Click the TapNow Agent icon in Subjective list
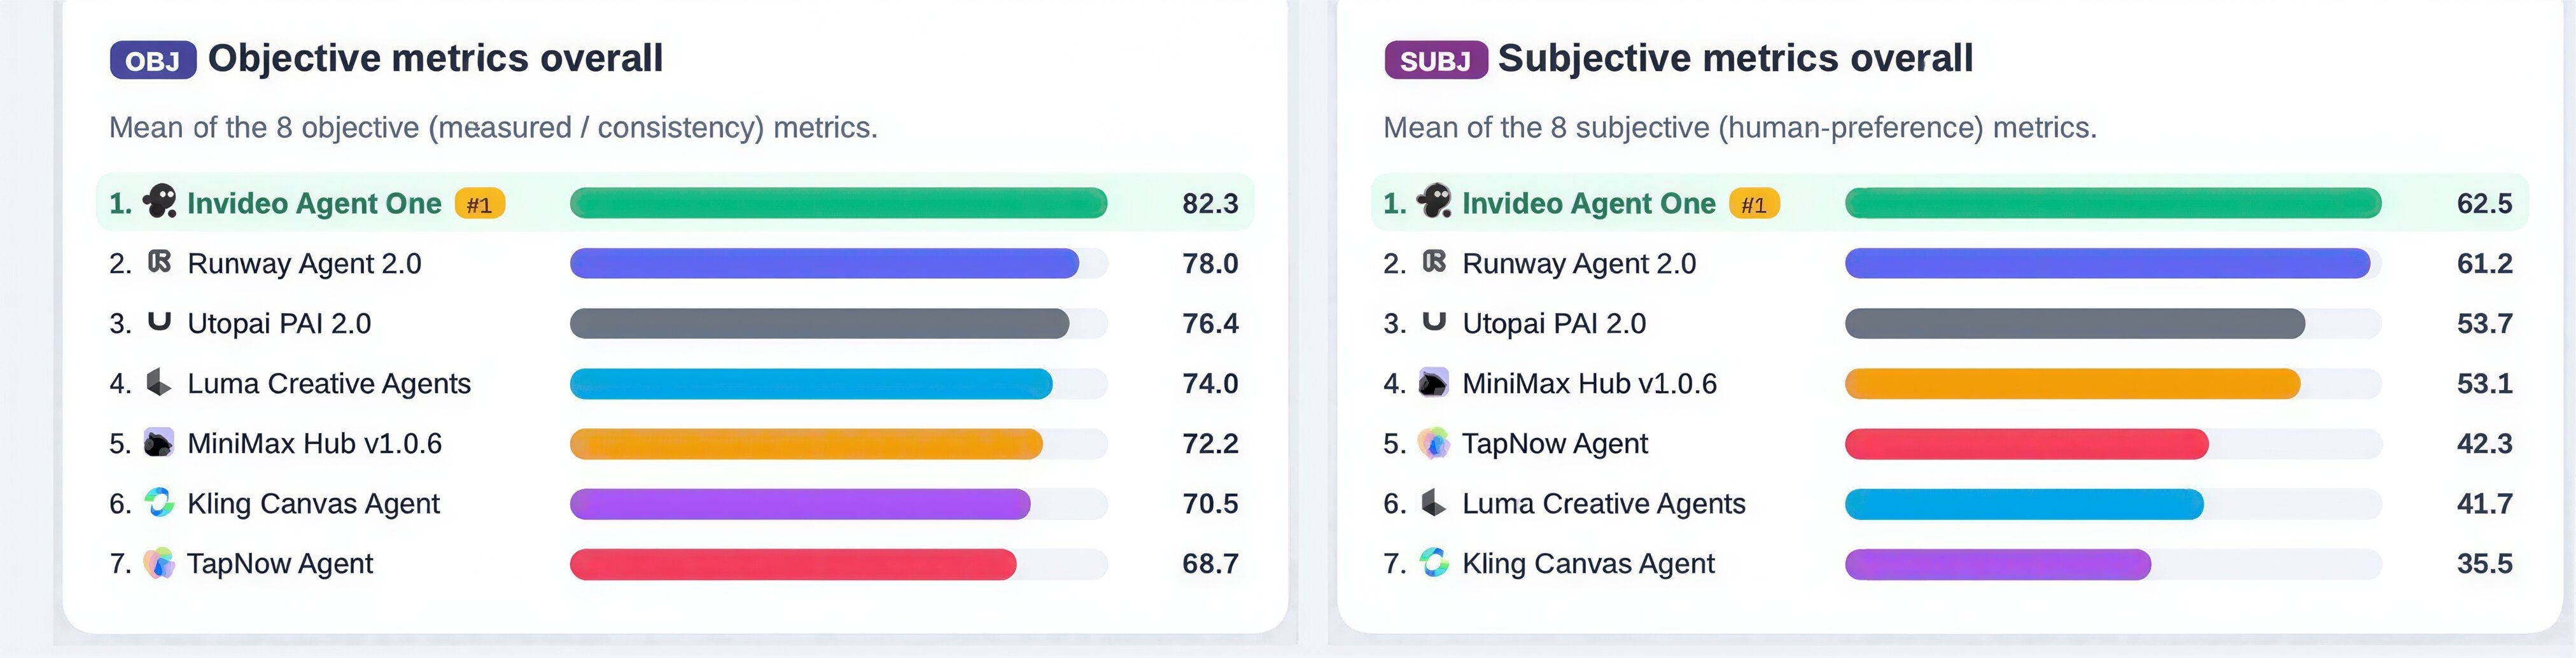The width and height of the screenshot is (2576, 658). pos(1433,443)
